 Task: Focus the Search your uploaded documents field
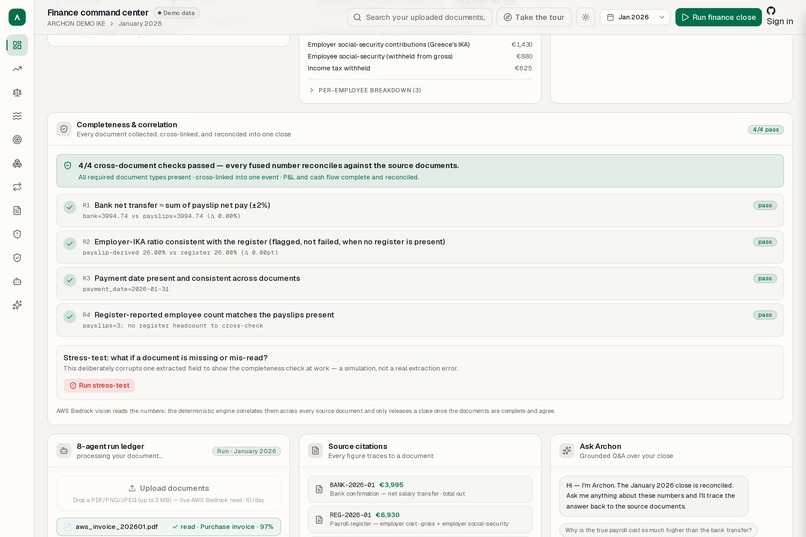coord(419,17)
